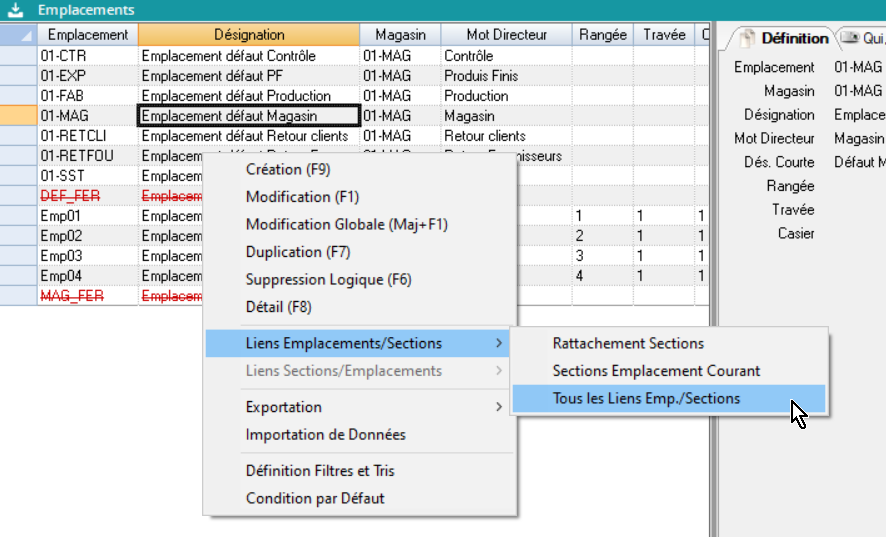Click the grid corner select-all triangle
The height and width of the screenshot is (537, 886).
point(18,34)
